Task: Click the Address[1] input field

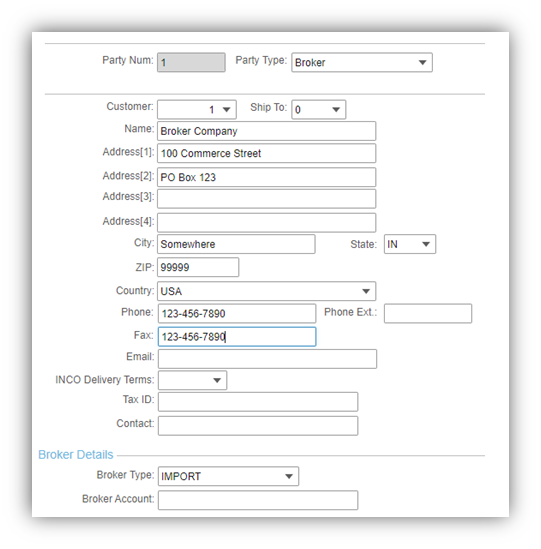Action: 266,153
